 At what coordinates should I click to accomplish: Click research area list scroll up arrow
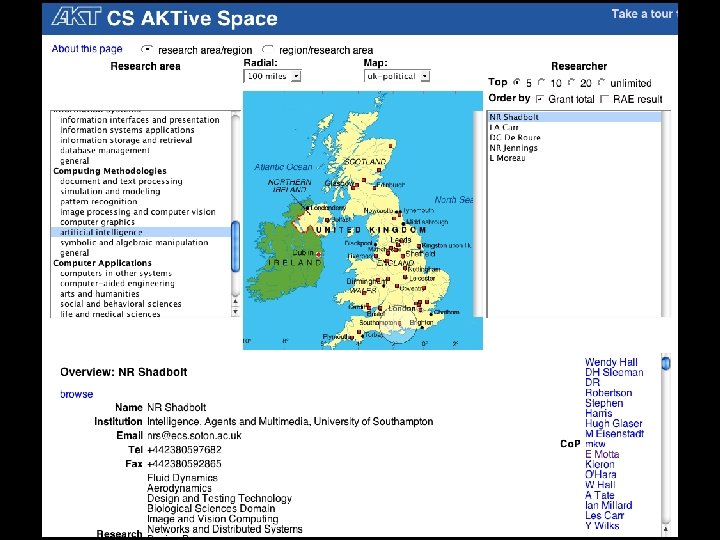coord(236,302)
